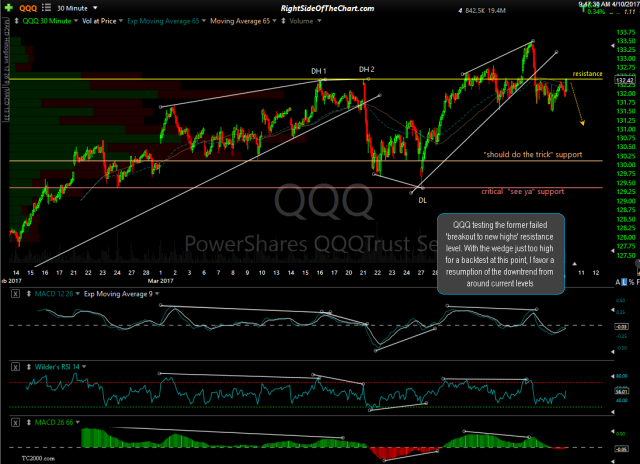Click the 130.00 price scale label

coord(625,165)
